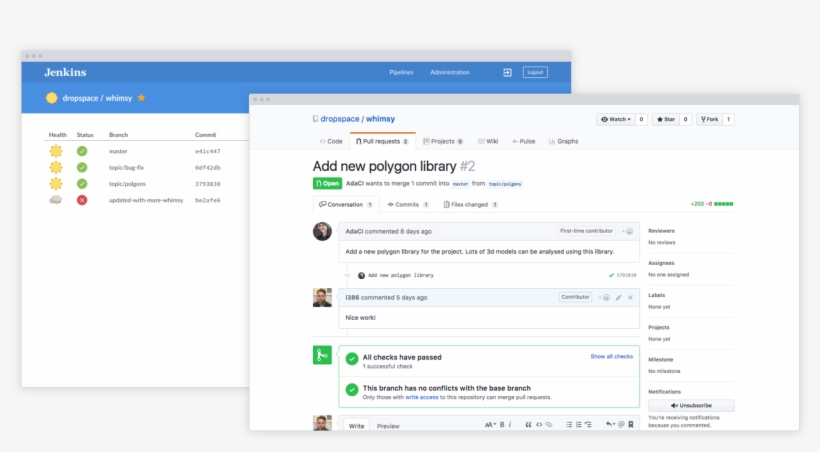Add a reaction to AdaCI's comment
This screenshot has height=452, width=820.
pyautogui.click(x=628, y=231)
